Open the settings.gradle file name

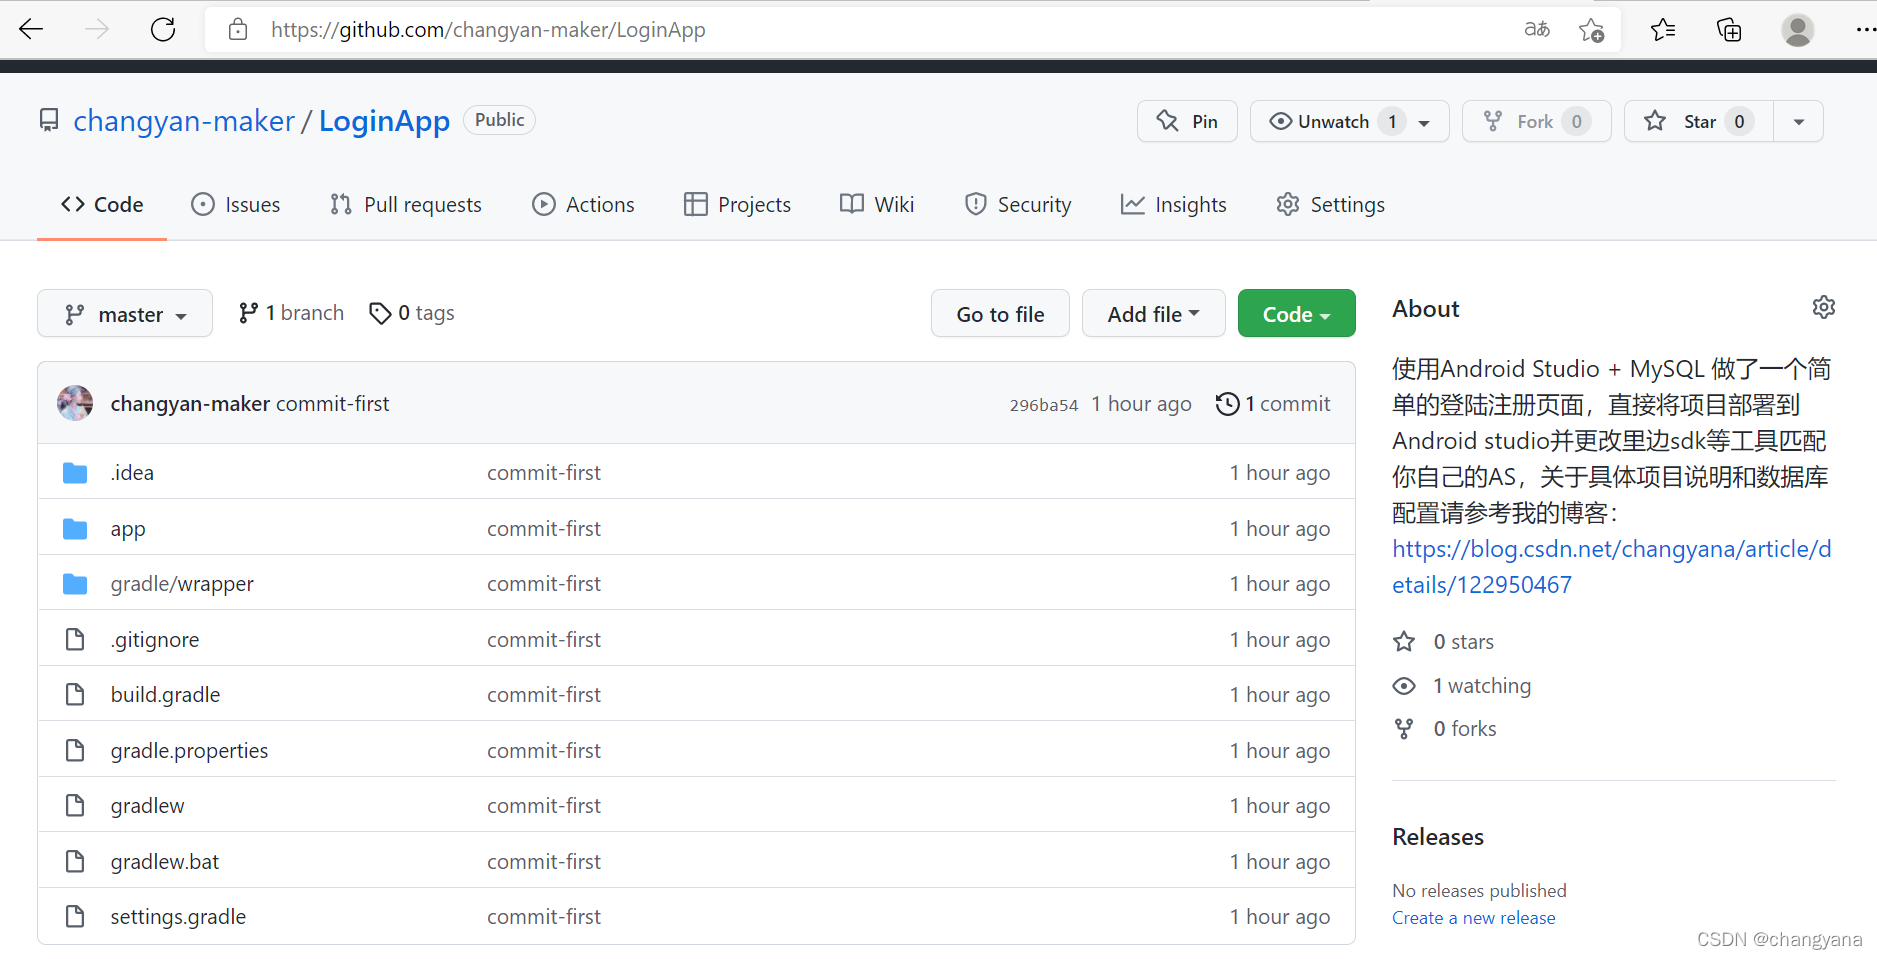click(x=178, y=916)
